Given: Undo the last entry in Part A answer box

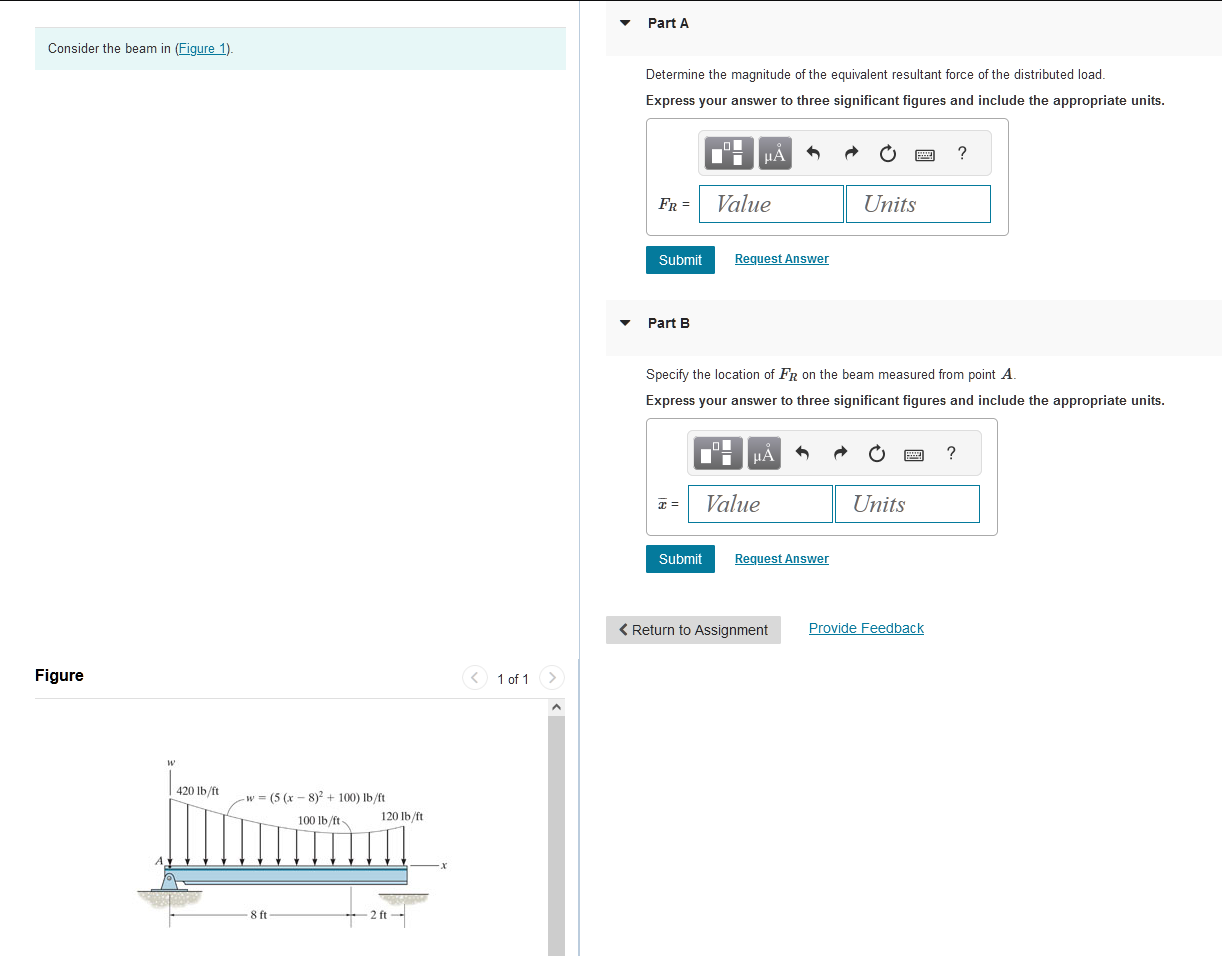Looking at the screenshot, I should pos(813,153).
